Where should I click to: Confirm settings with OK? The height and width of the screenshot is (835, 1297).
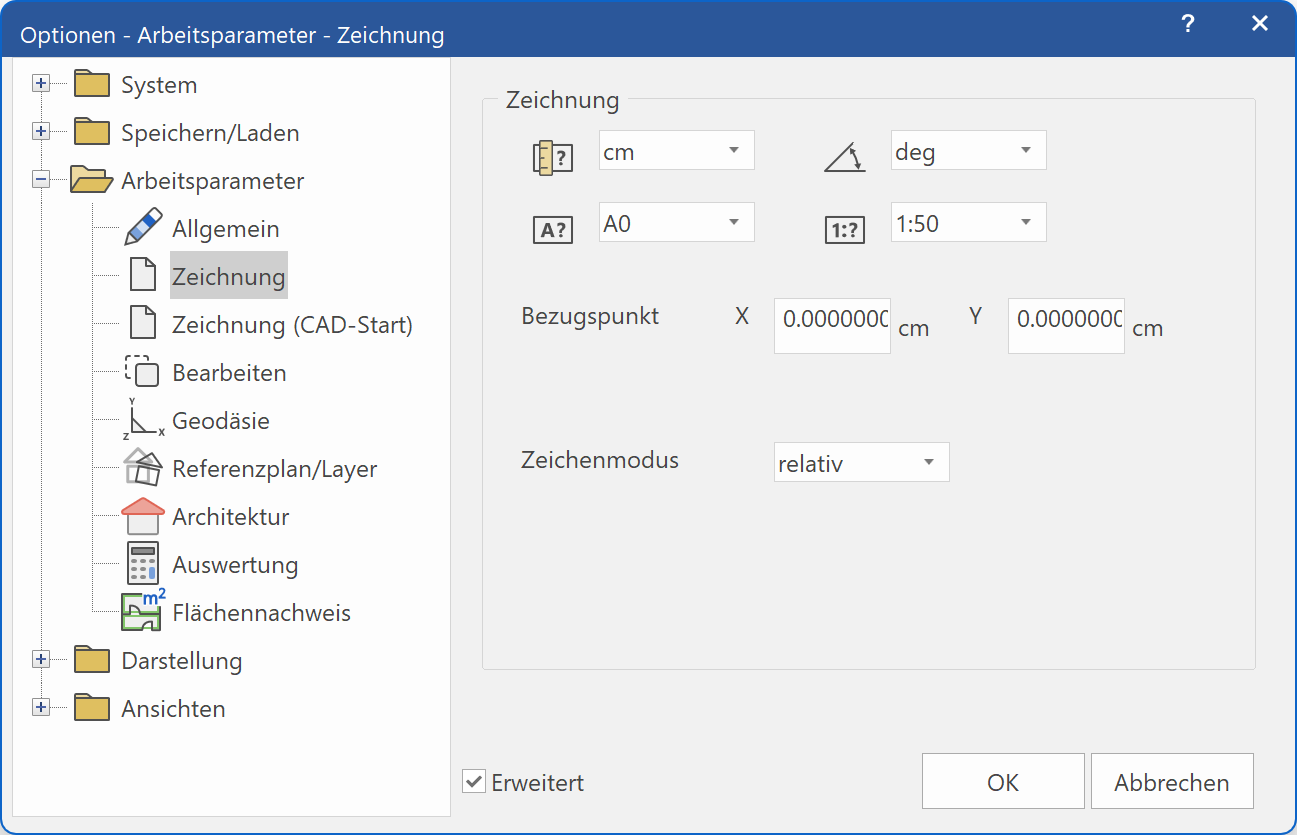[1002, 781]
